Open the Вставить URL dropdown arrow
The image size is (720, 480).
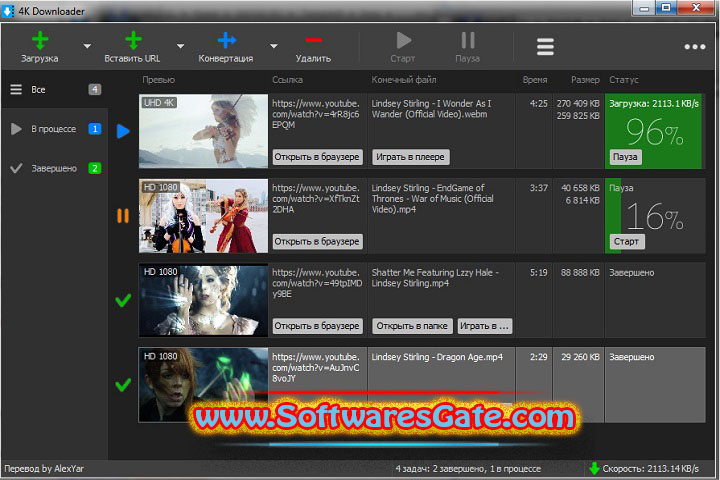click(180, 46)
